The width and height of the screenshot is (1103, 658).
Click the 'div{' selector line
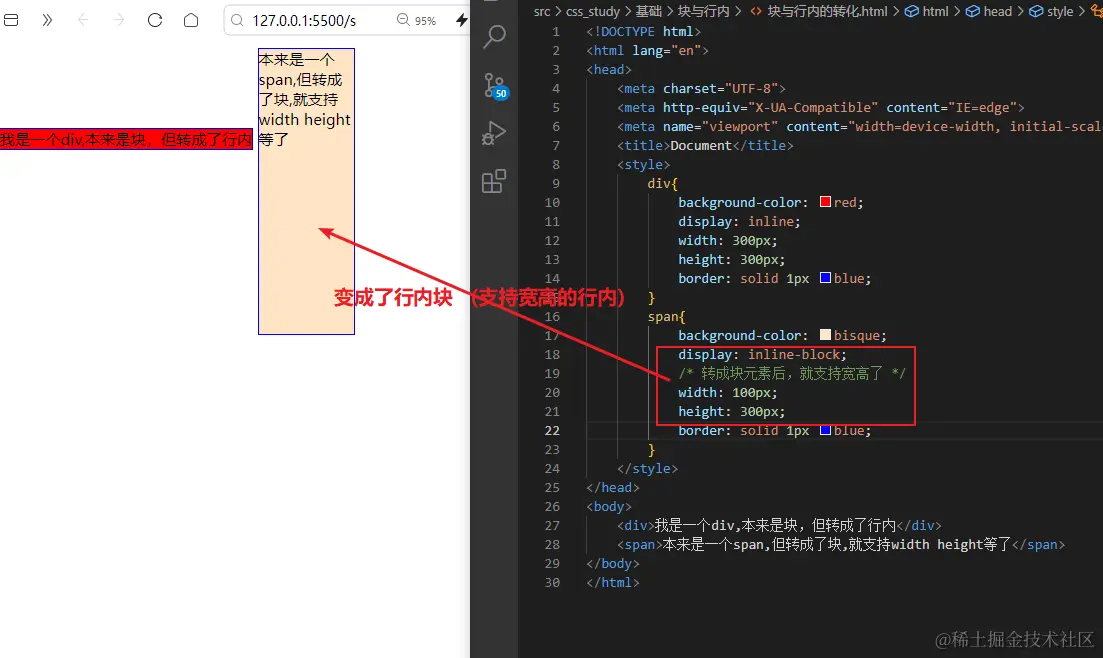point(663,183)
